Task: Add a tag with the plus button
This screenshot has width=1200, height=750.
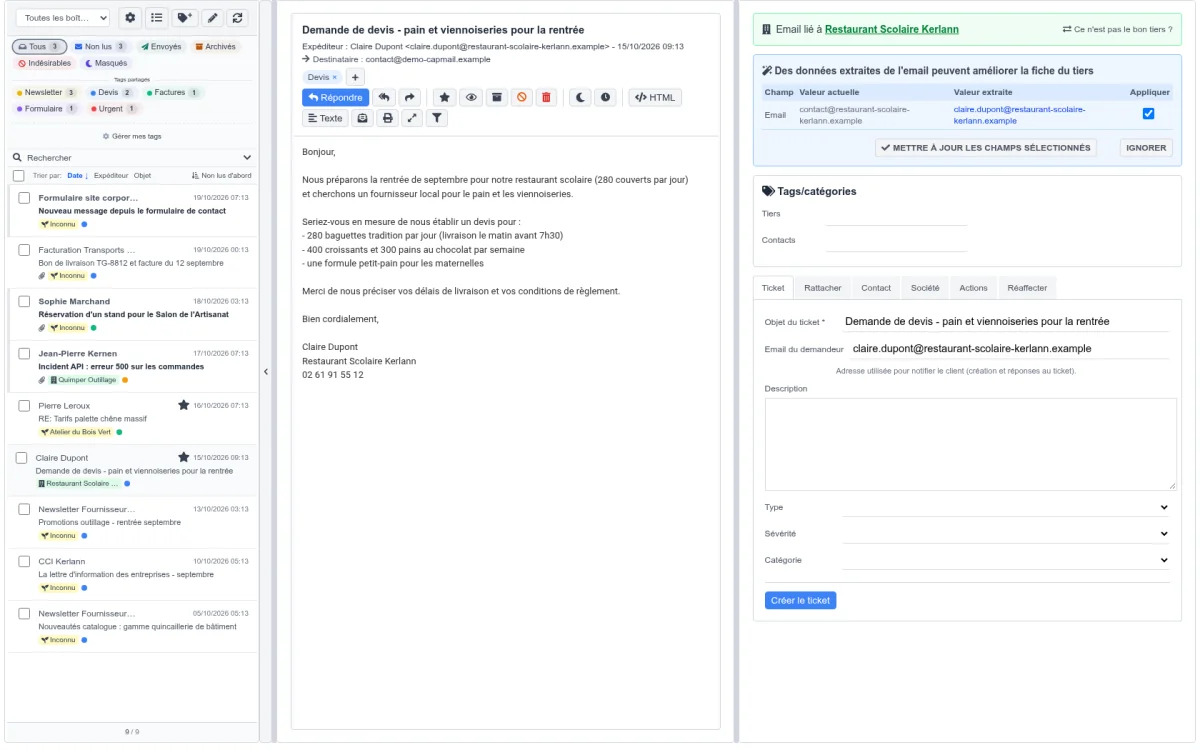Action: coord(356,77)
